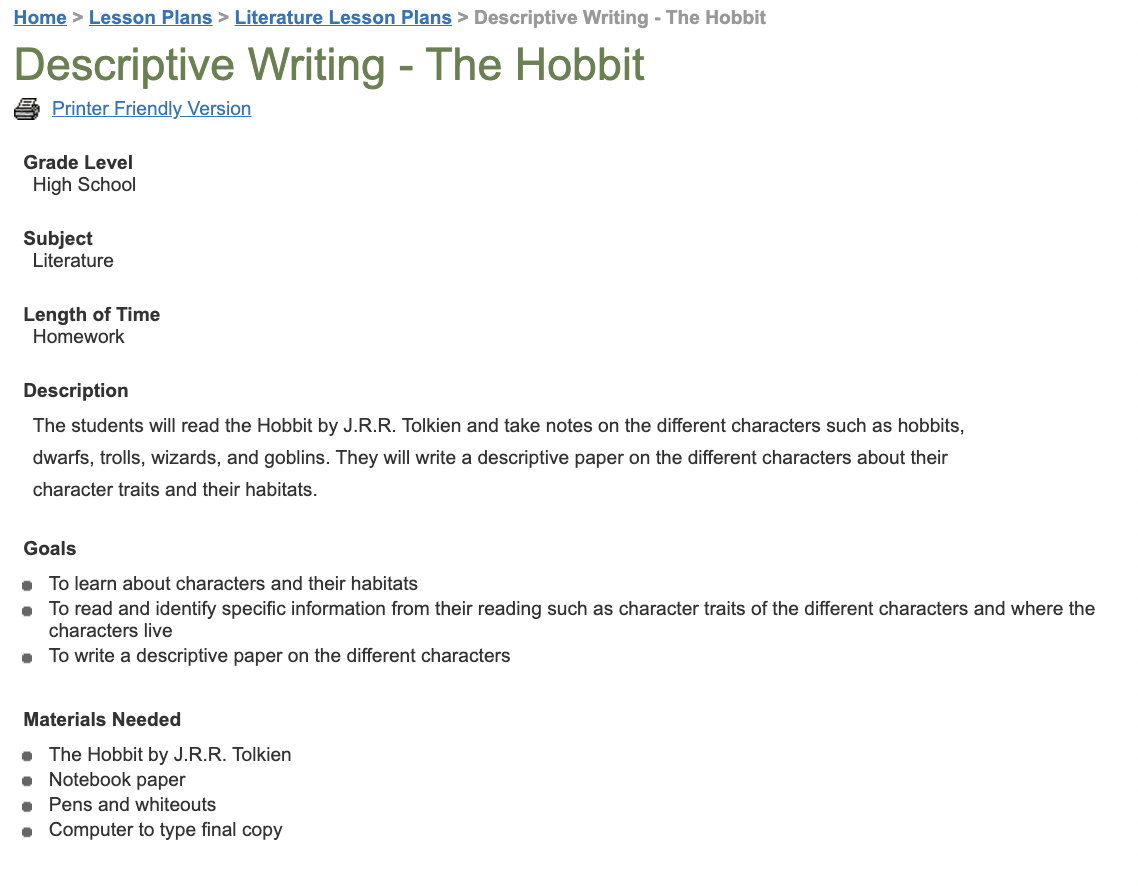Open the Printer Friendly Version link
The width and height of the screenshot is (1138, 886).
pos(151,108)
